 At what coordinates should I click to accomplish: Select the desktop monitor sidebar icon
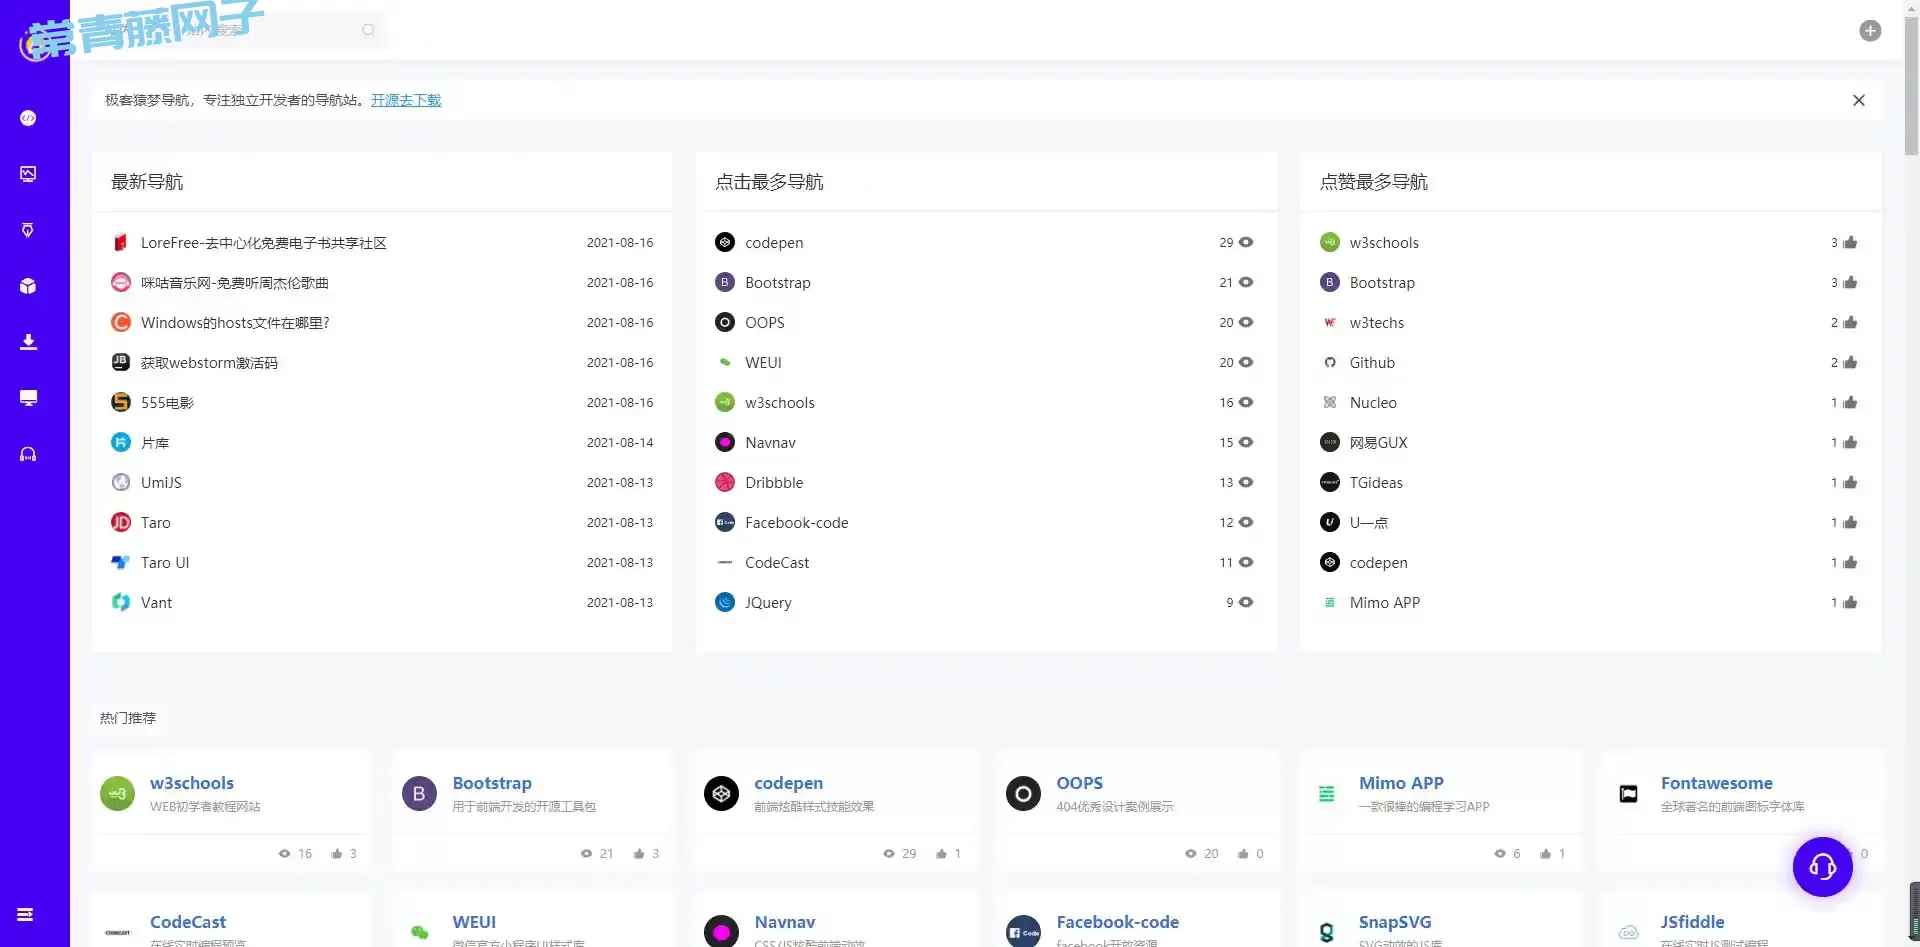point(28,398)
